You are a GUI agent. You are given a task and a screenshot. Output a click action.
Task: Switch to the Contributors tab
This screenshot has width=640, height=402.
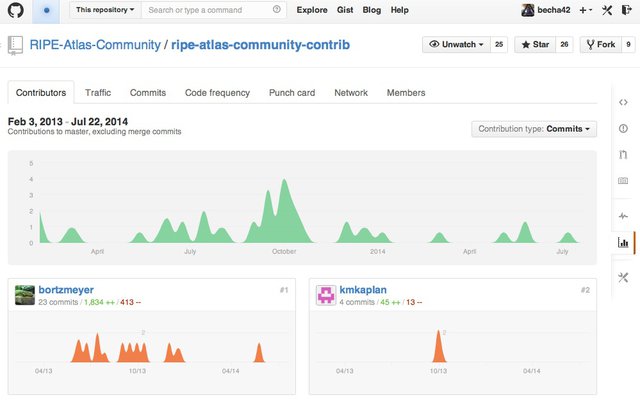(41, 93)
